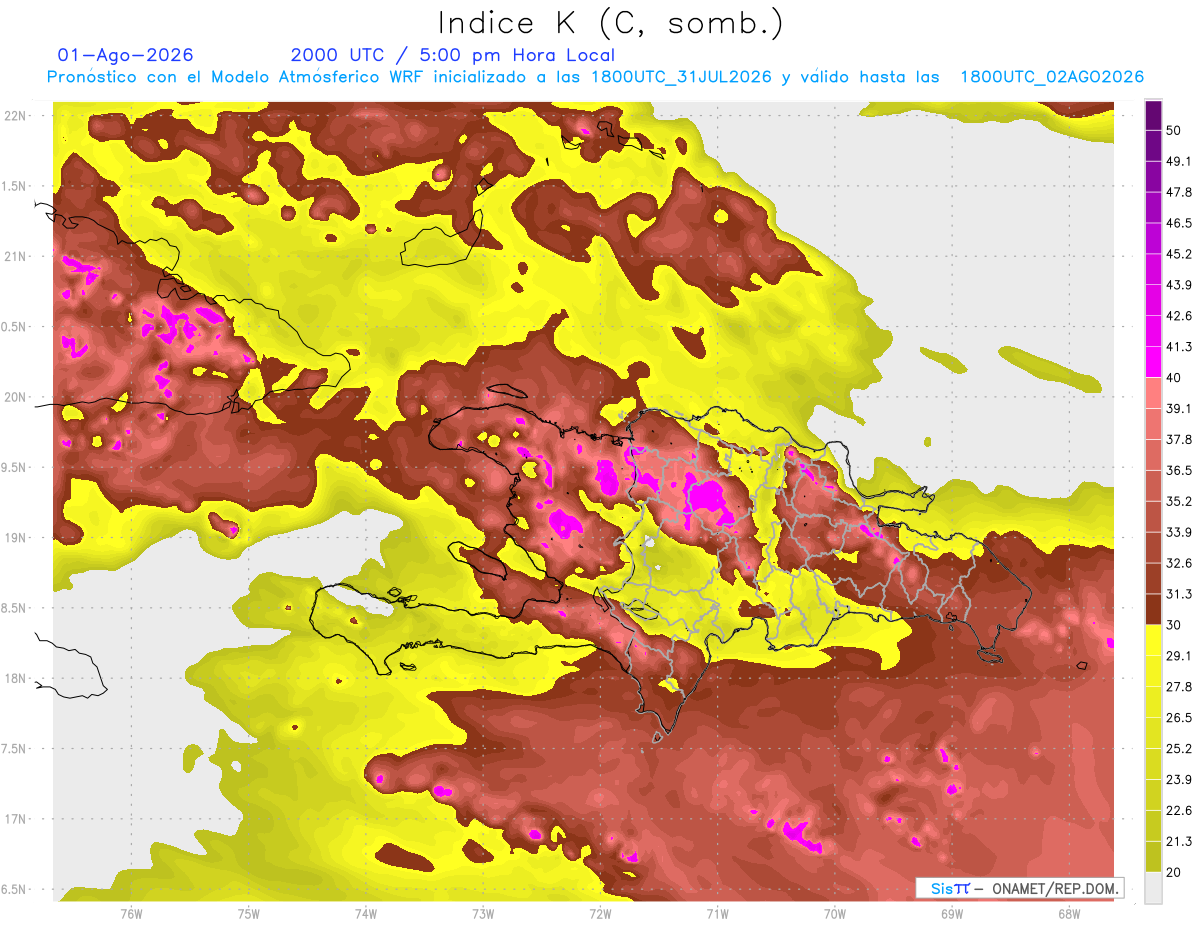The width and height of the screenshot is (1200, 927).
Task: Click the large magenta blob near central Hispaniola
Action: tap(708, 498)
